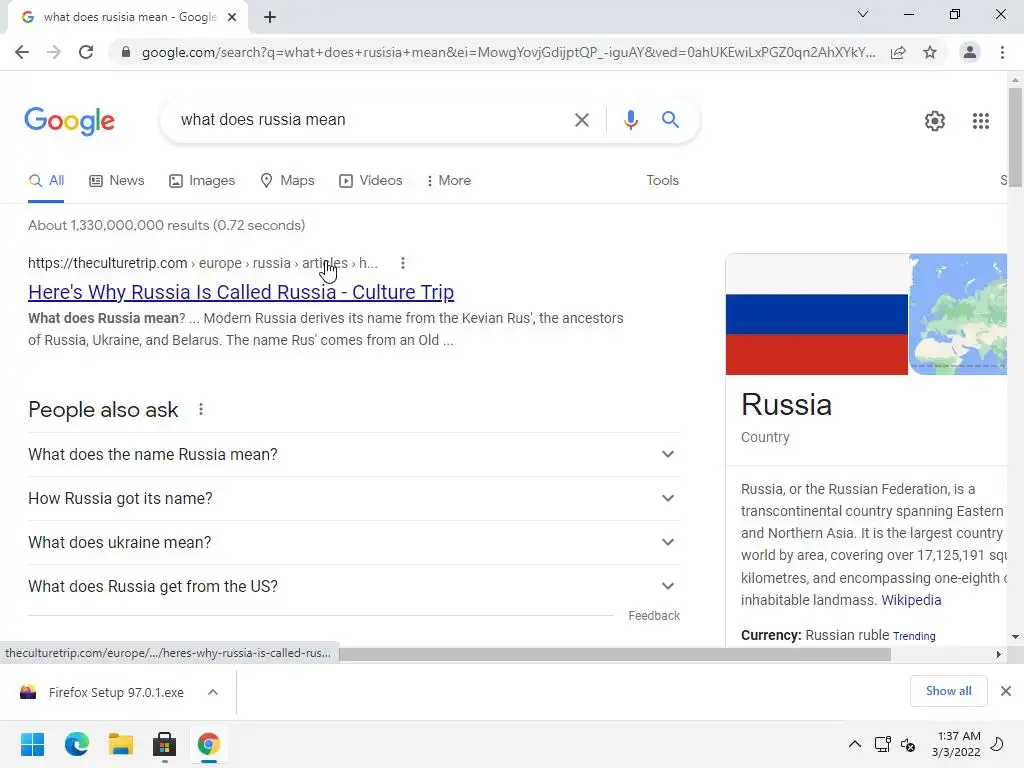This screenshot has height=768, width=1024.
Task: Expand "What does ukraine mean?" question
Action: pos(353,542)
